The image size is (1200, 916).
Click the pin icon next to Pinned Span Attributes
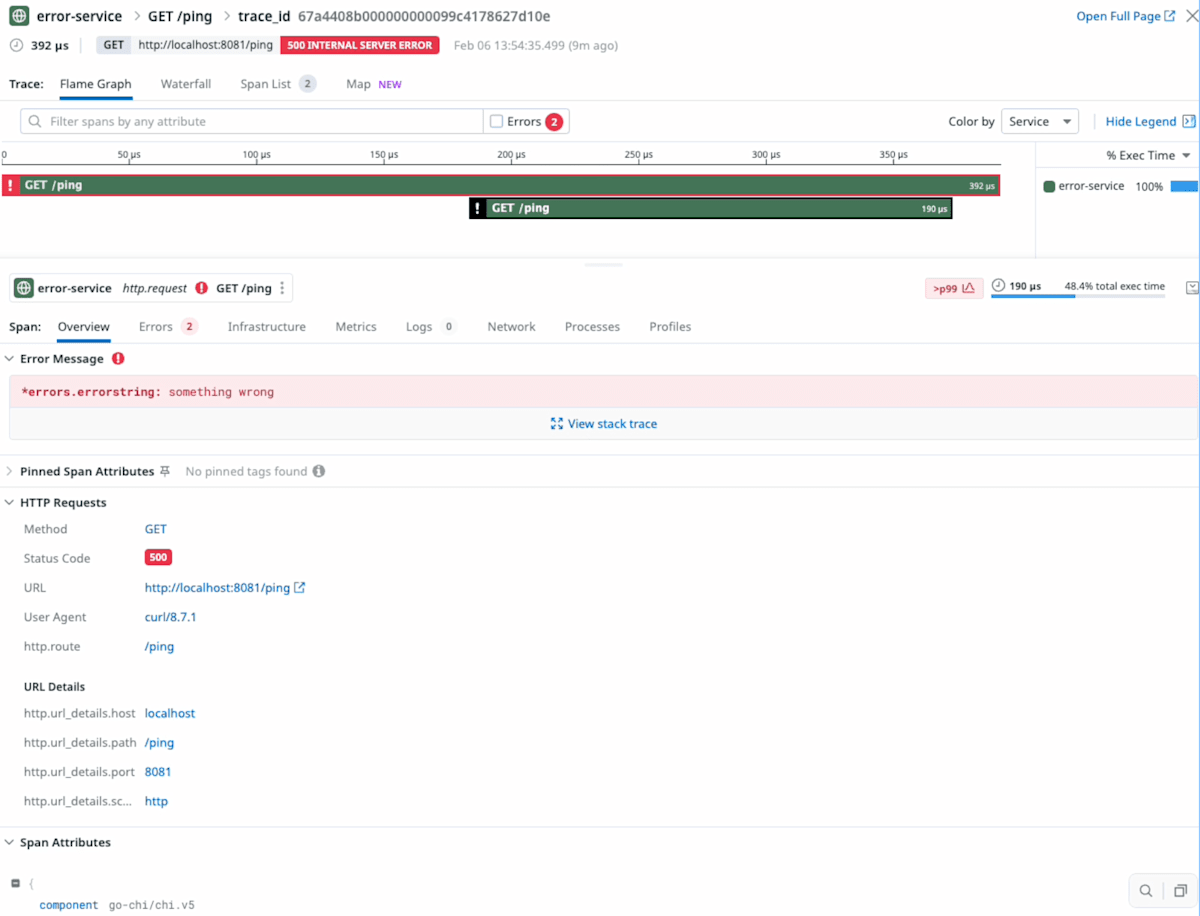(x=165, y=471)
